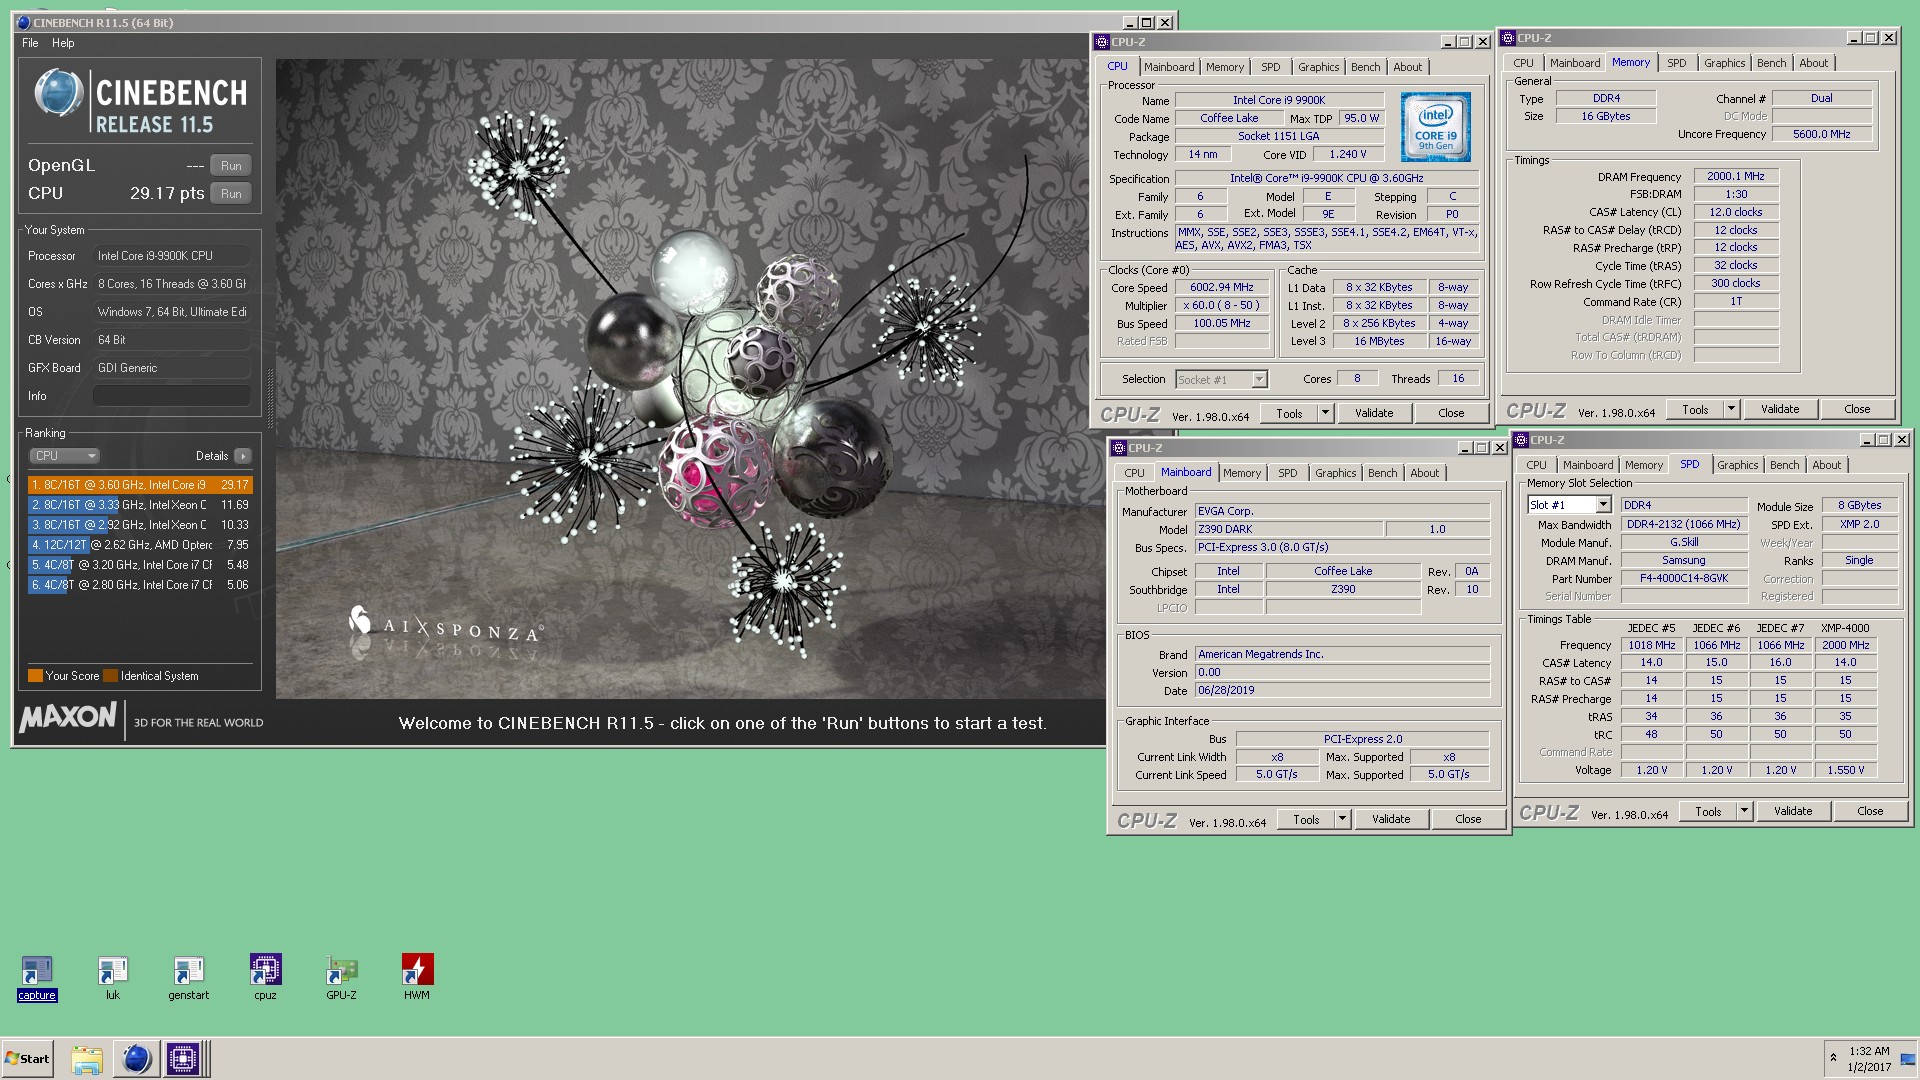Image resolution: width=1920 pixels, height=1080 pixels.
Task: Open Windows Explorer from the taskbar
Action: tap(87, 1059)
